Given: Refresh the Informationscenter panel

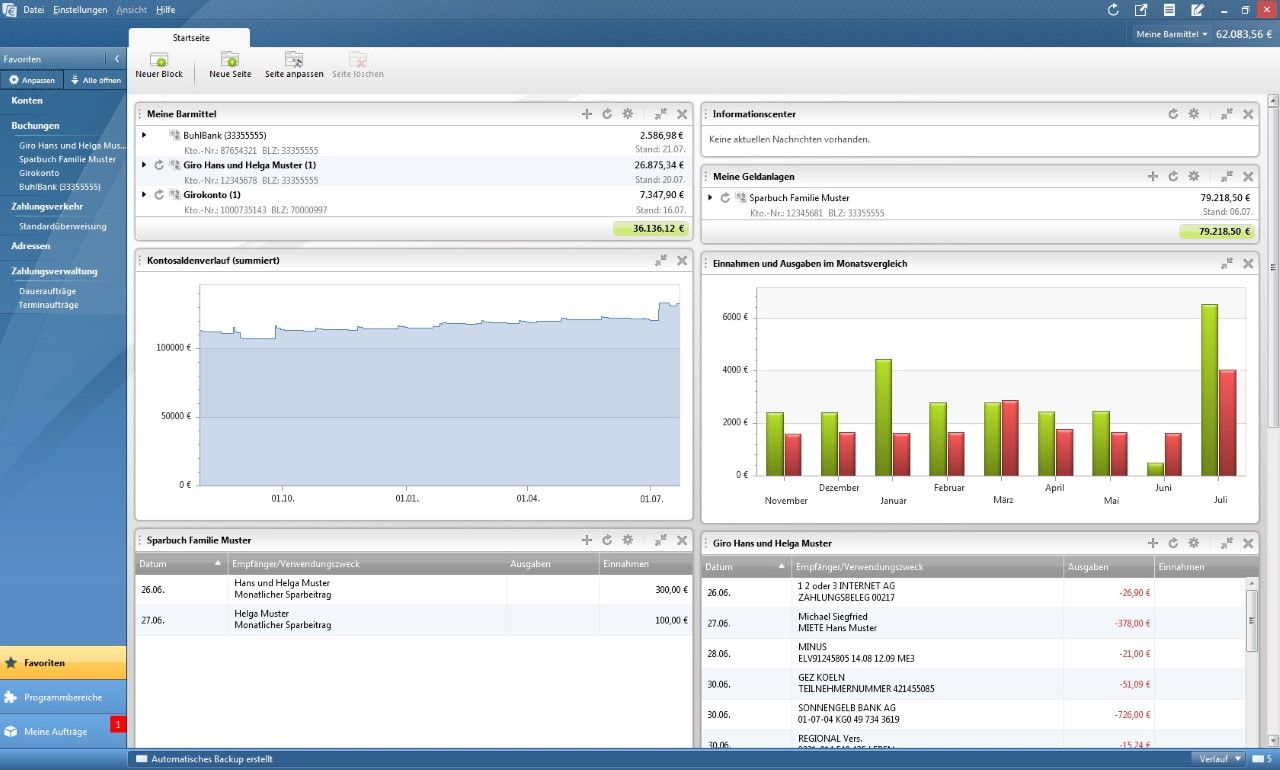Looking at the screenshot, I should click(1173, 114).
